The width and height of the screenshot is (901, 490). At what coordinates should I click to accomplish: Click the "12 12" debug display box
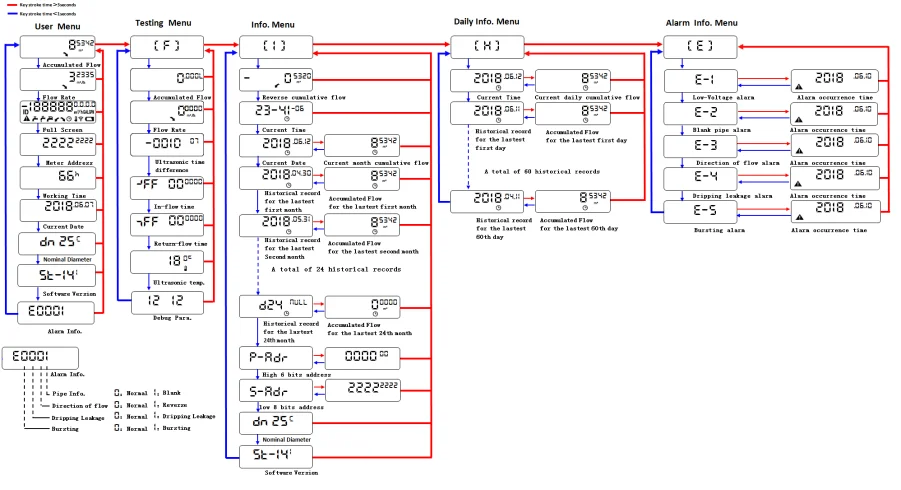click(167, 303)
